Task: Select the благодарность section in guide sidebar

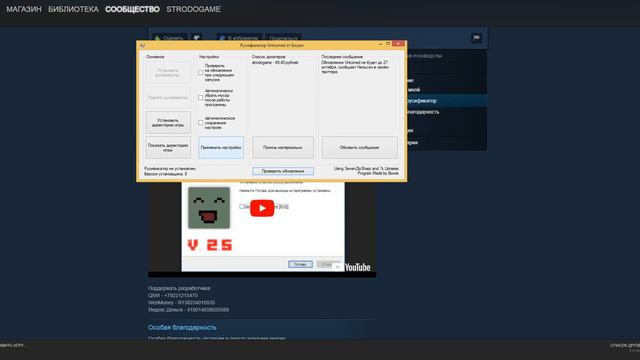Action: (423, 112)
